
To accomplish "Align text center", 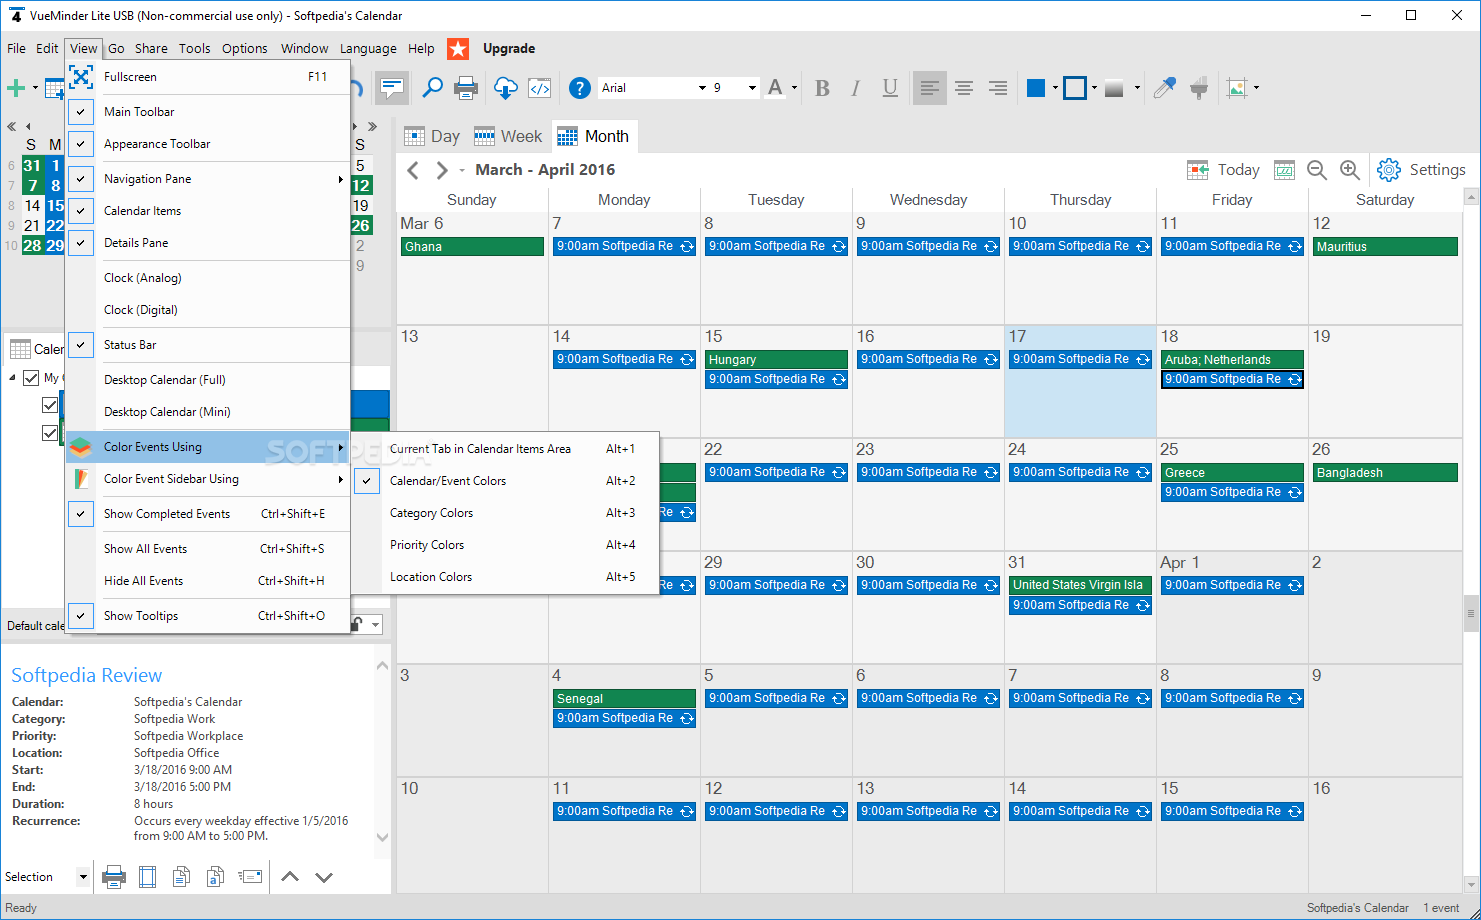I will coord(964,88).
